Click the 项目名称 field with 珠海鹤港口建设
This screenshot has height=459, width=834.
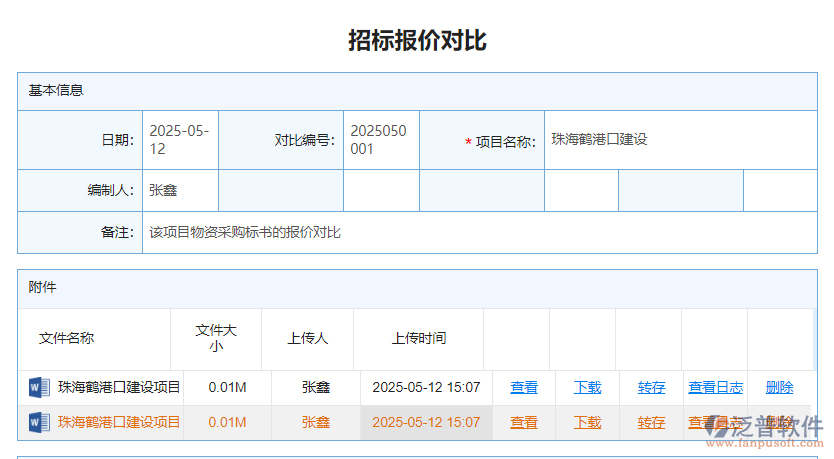click(x=680, y=140)
